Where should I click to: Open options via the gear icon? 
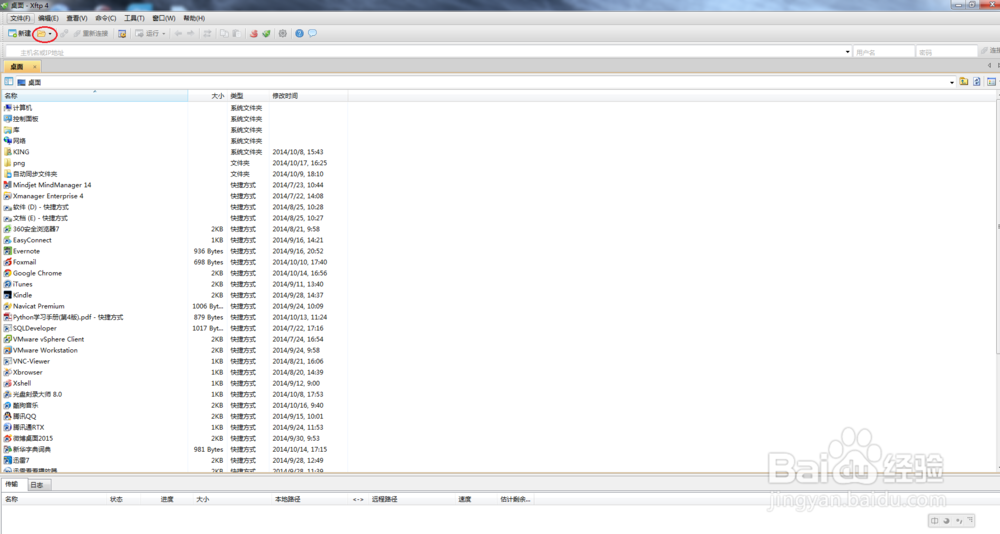click(x=283, y=33)
